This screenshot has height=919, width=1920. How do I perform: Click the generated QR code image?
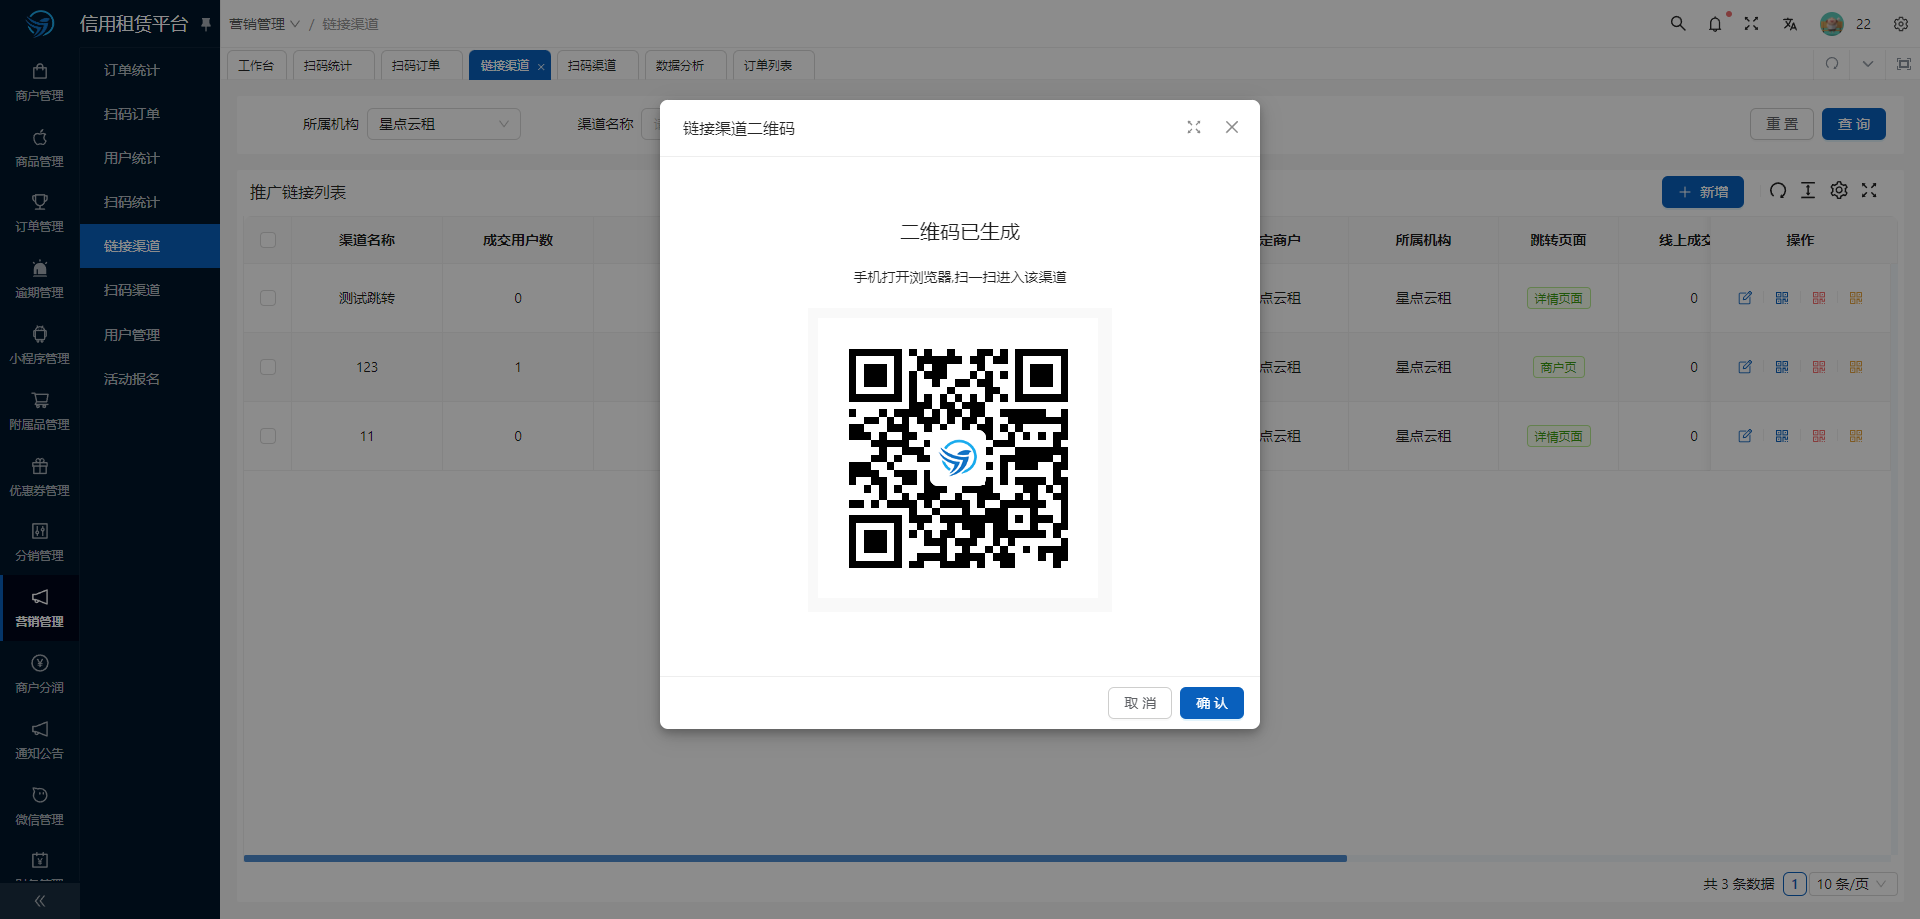click(x=959, y=459)
